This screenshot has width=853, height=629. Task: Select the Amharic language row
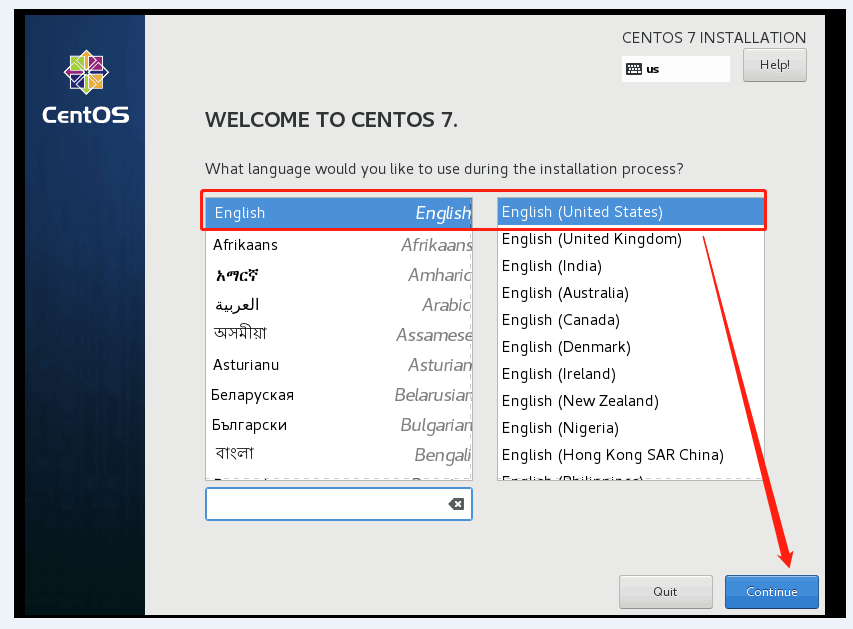338,275
